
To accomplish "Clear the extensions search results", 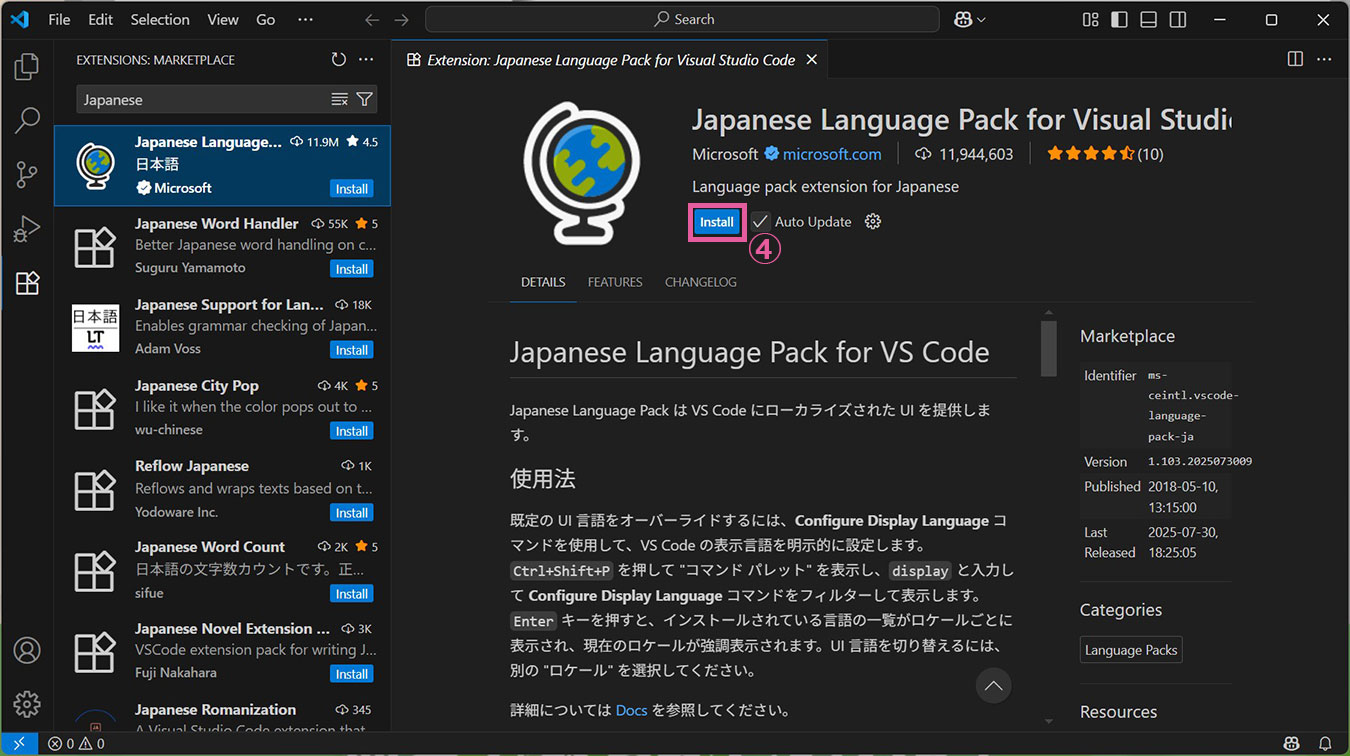I will [340, 99].
